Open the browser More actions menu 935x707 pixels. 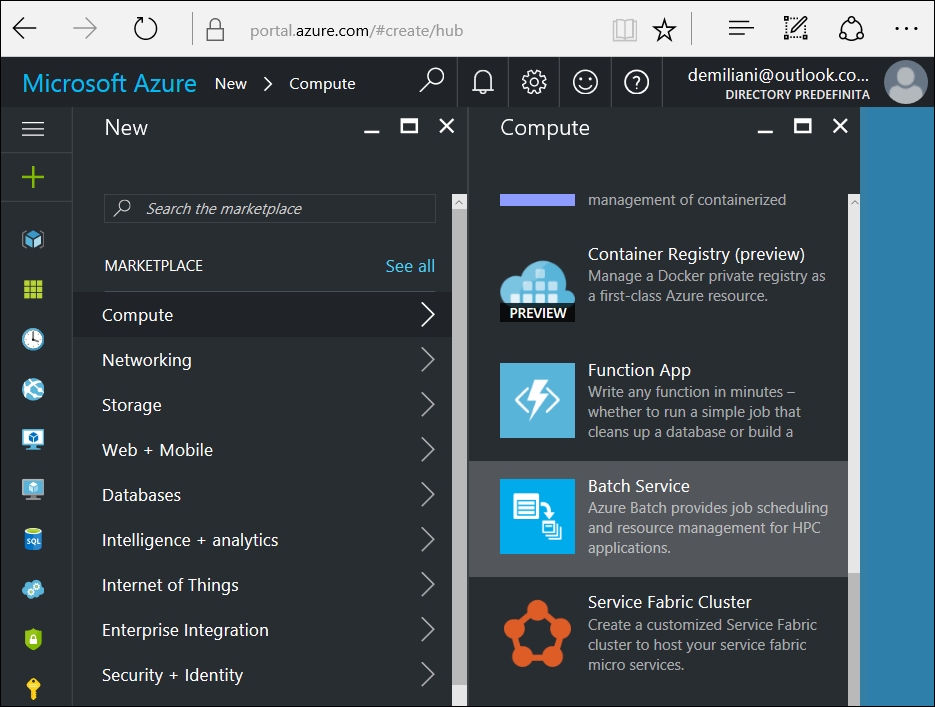[x=906, y=29]
